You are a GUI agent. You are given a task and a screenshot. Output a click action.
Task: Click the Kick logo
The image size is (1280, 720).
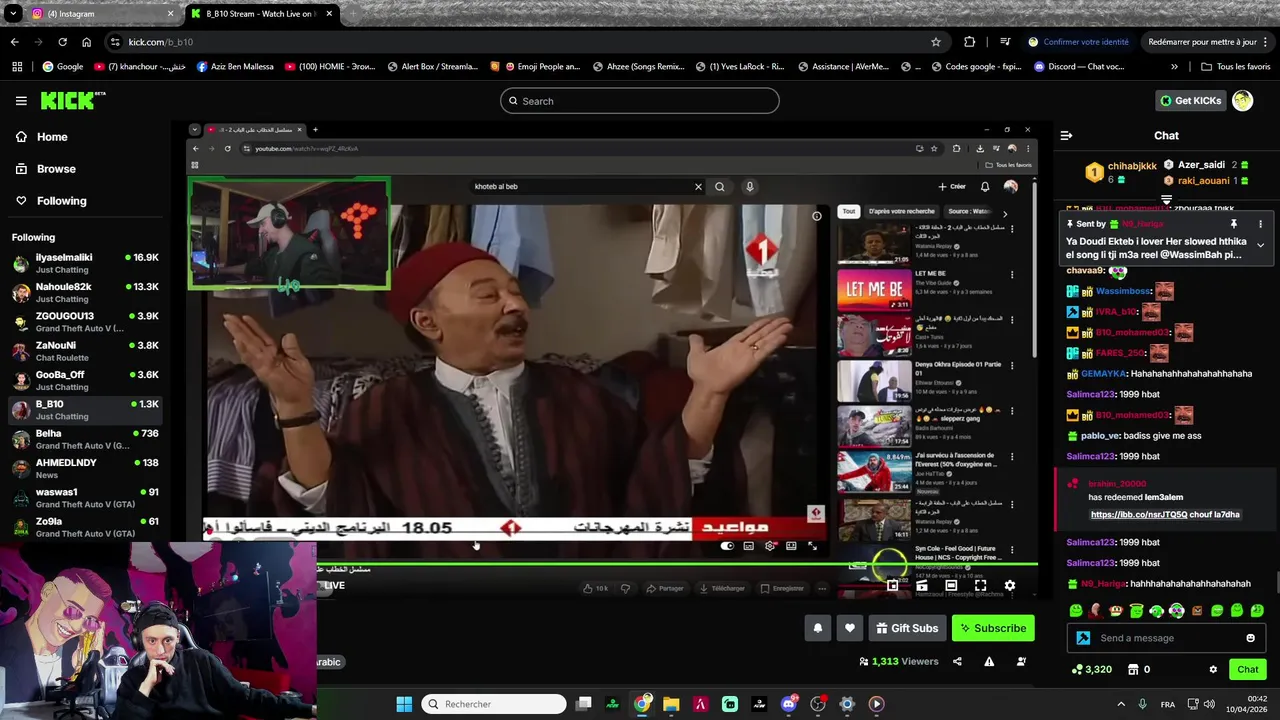[72, 100]
